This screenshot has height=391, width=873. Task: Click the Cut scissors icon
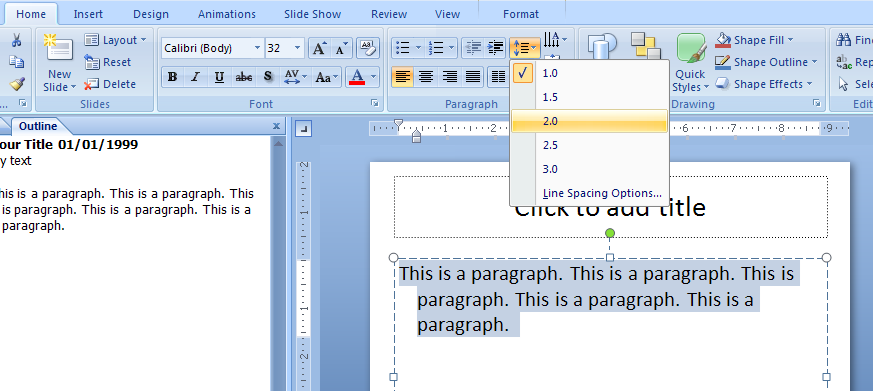17,40
